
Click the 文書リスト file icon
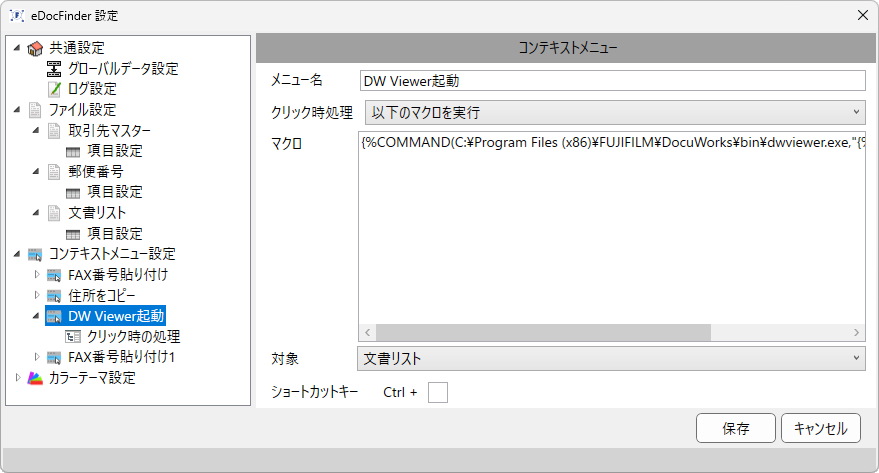pos(54,213)
